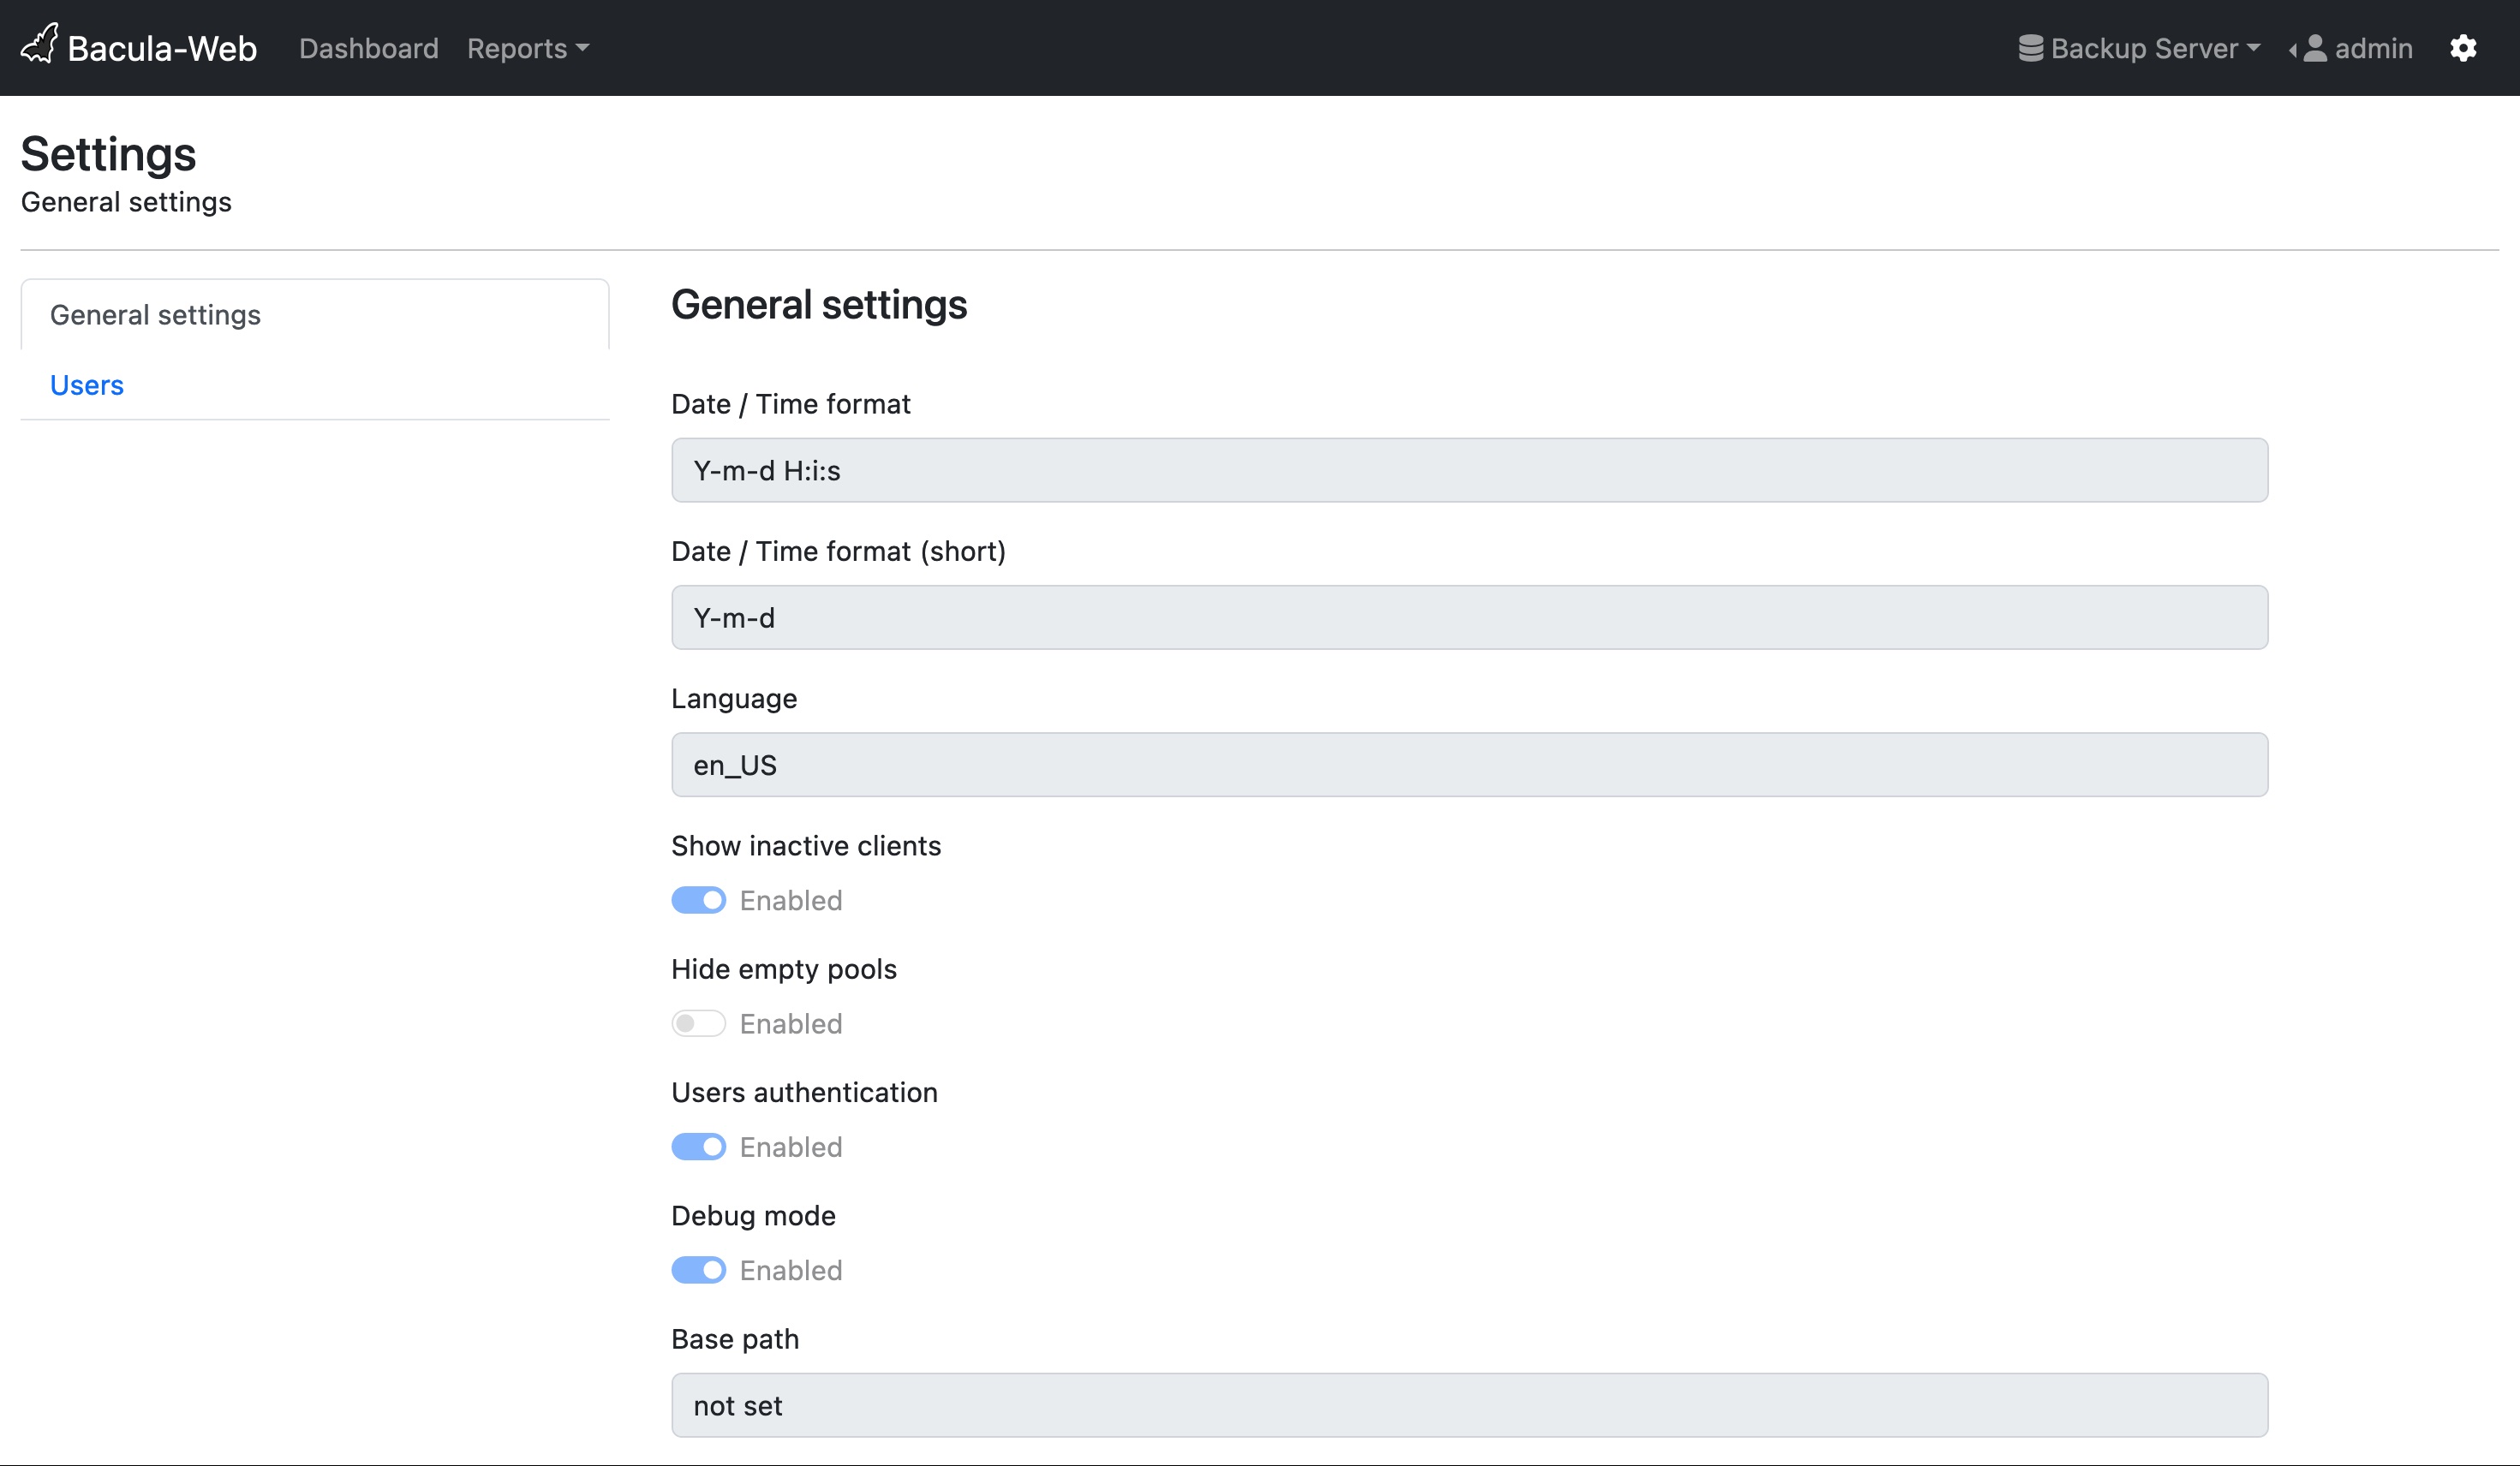Image resolution: width=2520 pixels, height=1466 pixels.
Task: Click Enabled label under Show inactive clients
Action: point(791,900)
